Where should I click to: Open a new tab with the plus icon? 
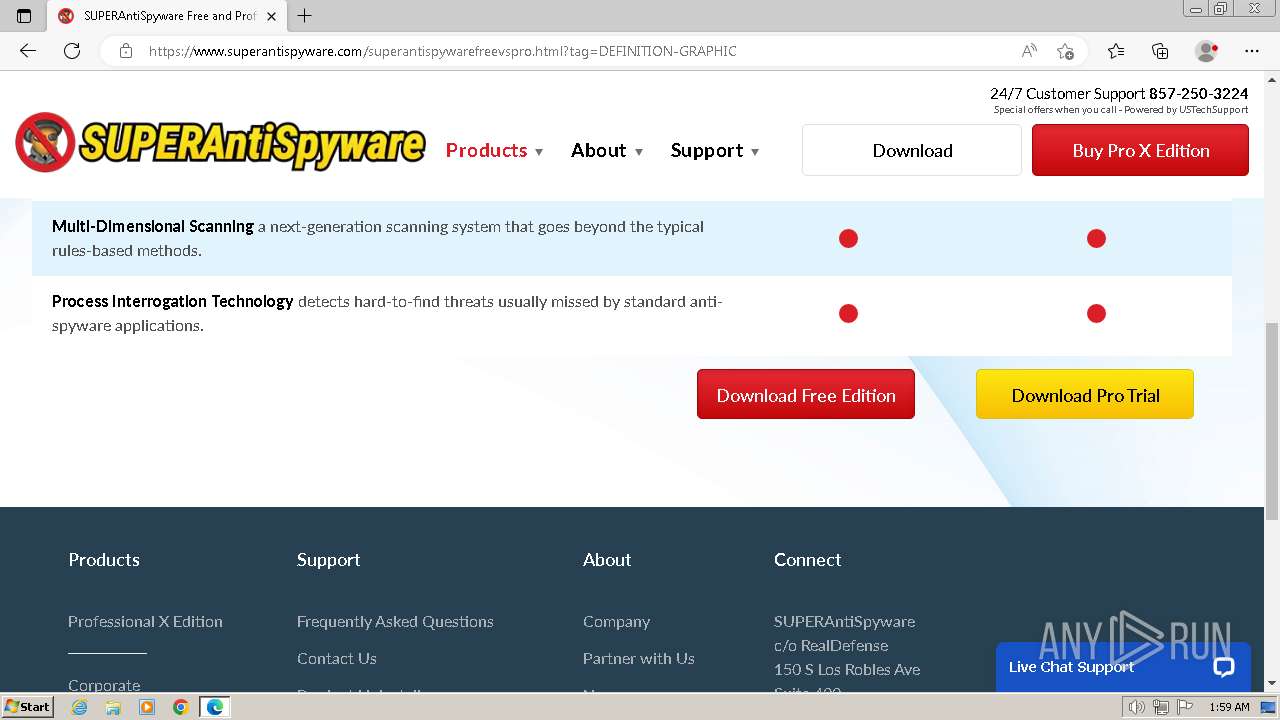pos(305,16)
